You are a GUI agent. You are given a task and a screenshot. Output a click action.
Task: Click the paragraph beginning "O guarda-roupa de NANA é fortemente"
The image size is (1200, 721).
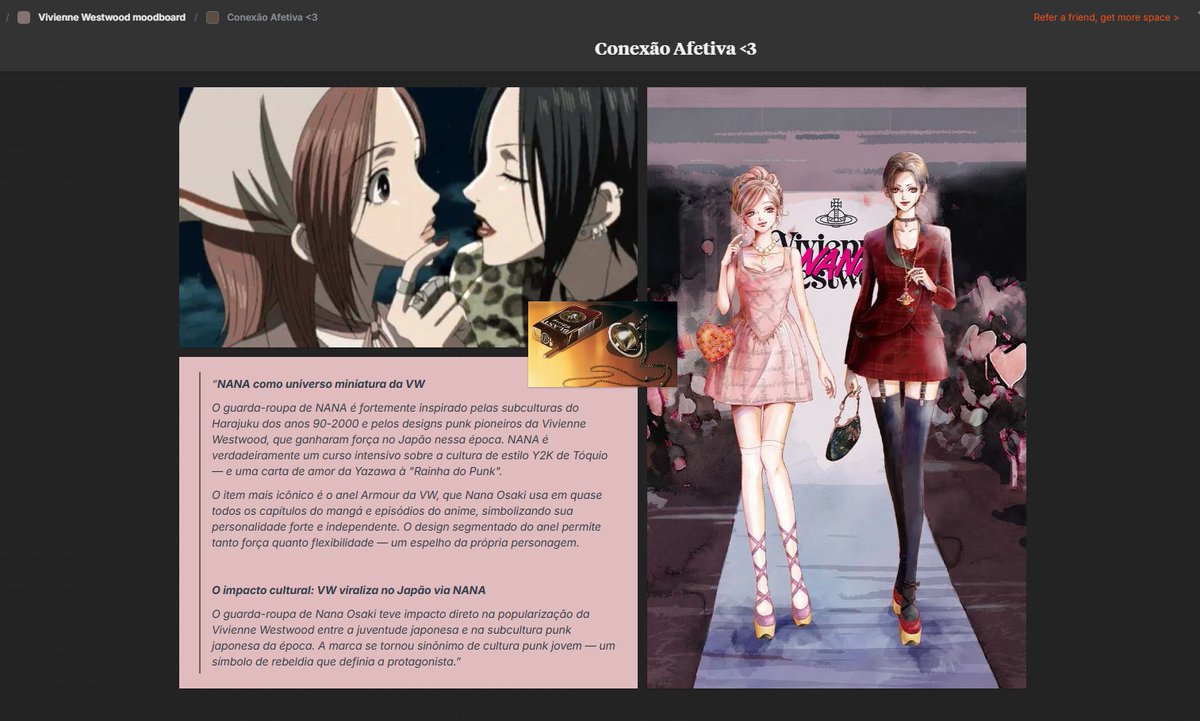tap(411, 439)
